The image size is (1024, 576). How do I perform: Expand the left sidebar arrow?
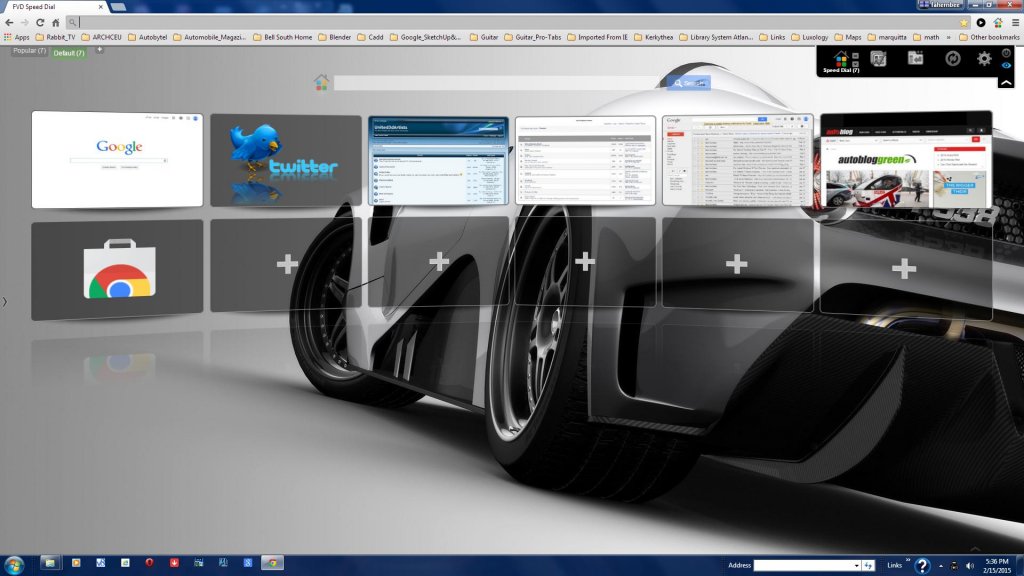tap(5, 302)
